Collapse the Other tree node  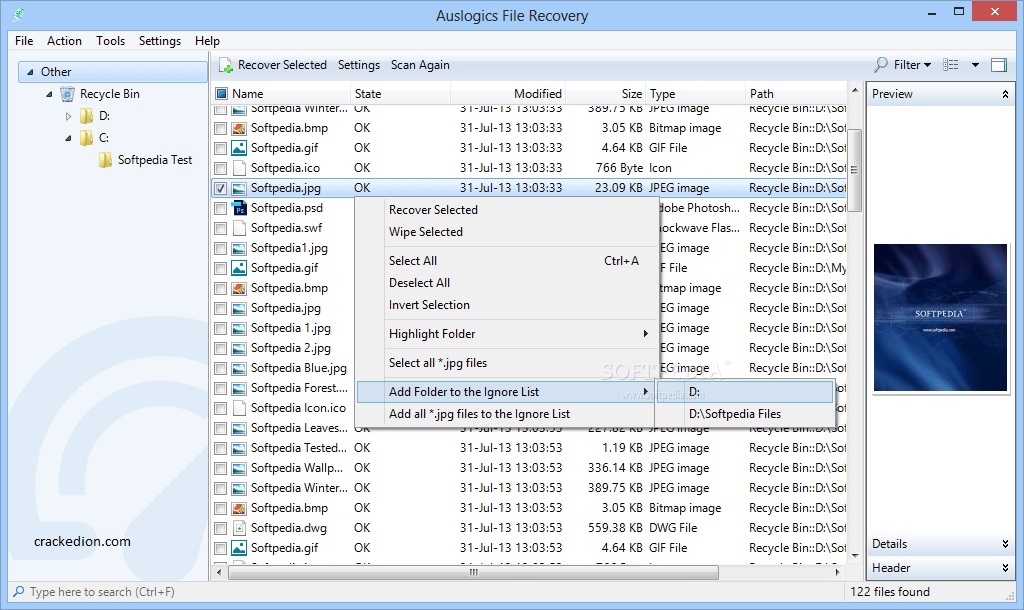click(30, 72)
